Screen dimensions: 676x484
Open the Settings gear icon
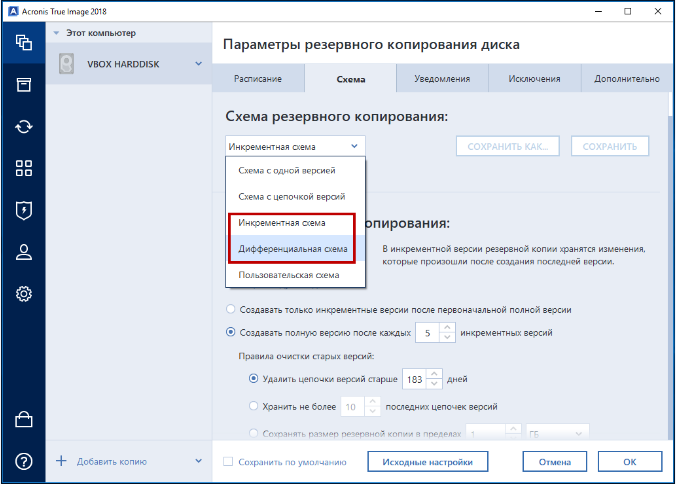tap(24, 294)
